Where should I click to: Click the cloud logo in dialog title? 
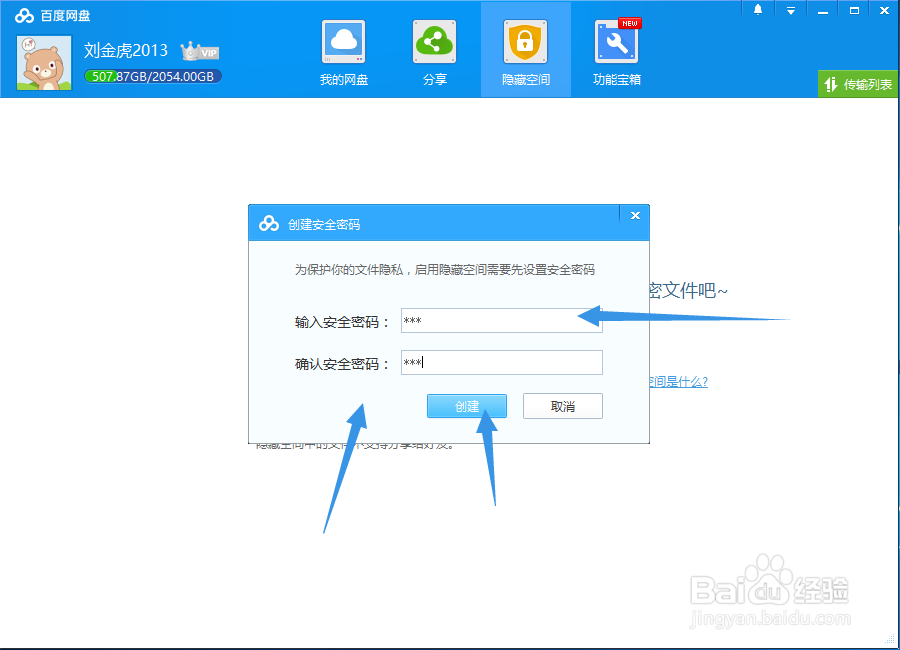pyautogui.click(x=269, y=223)
